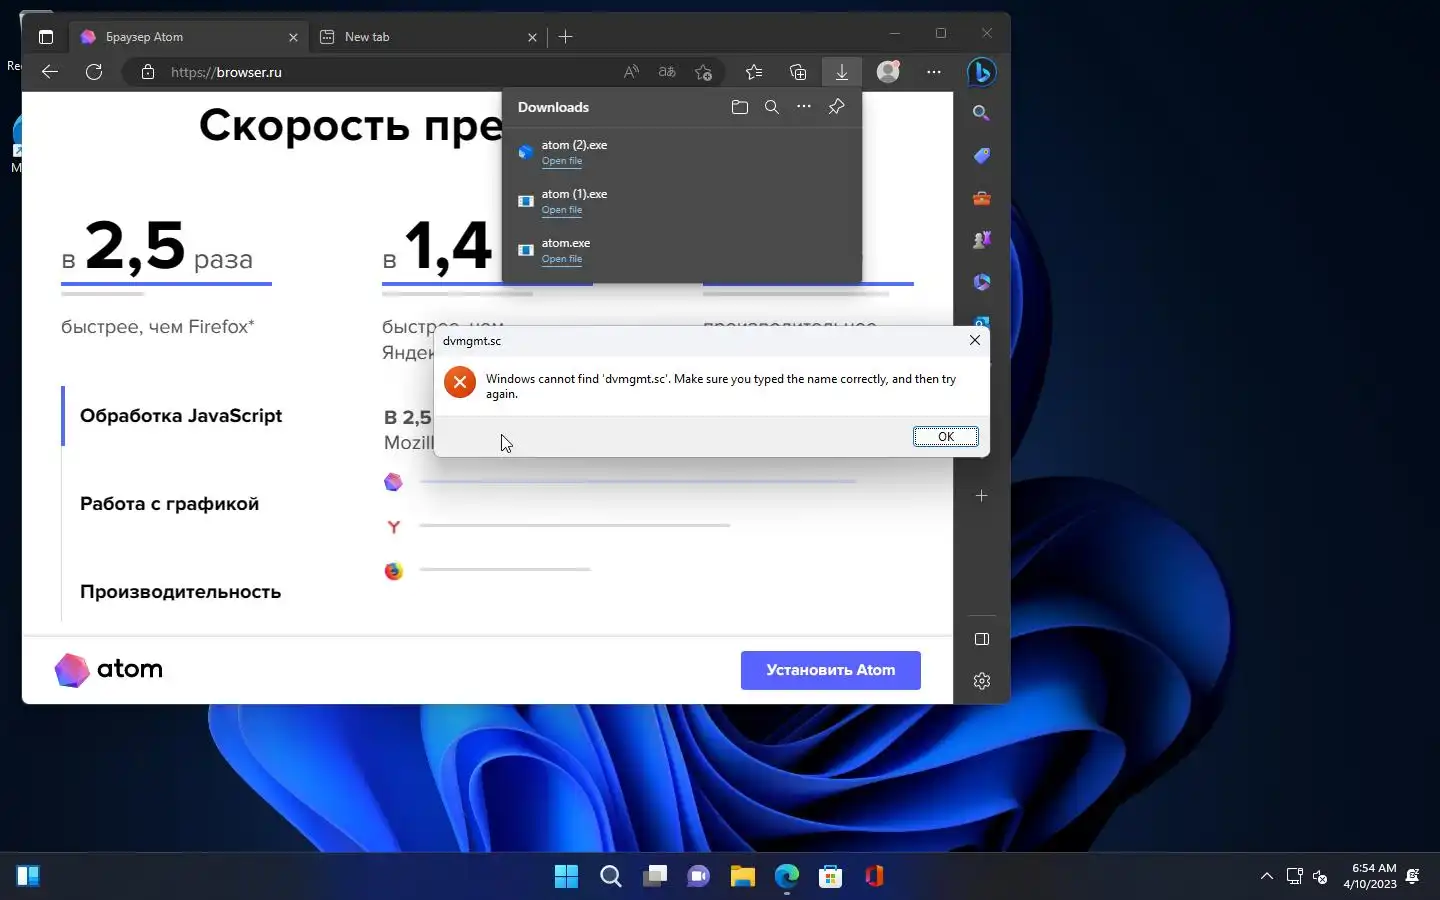Add a sidebar app with plus

[982, 496]
